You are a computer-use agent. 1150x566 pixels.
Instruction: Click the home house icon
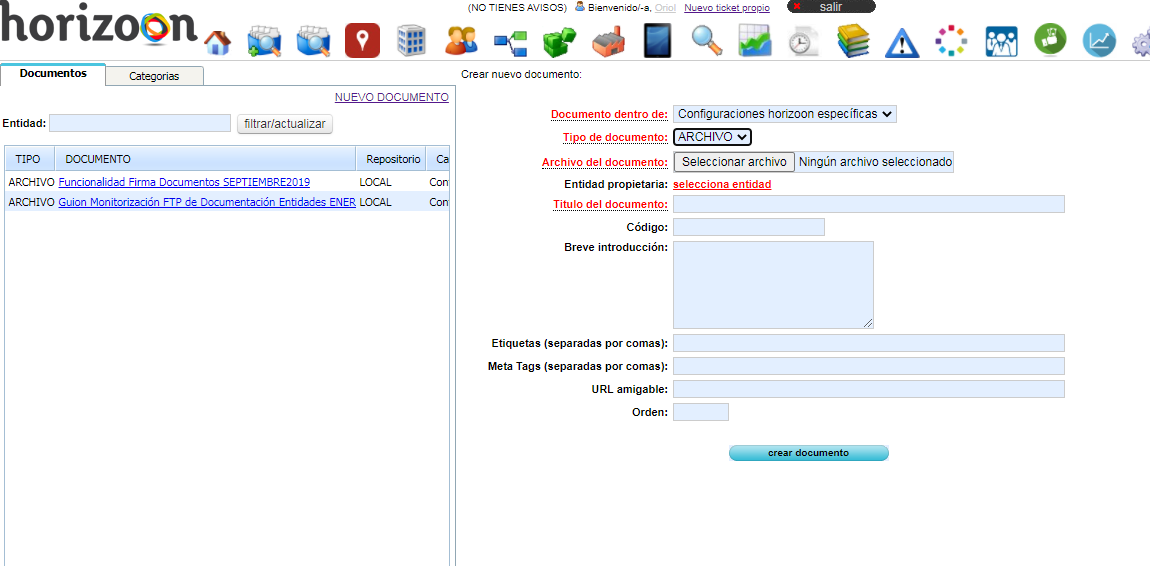click(217, 43)
